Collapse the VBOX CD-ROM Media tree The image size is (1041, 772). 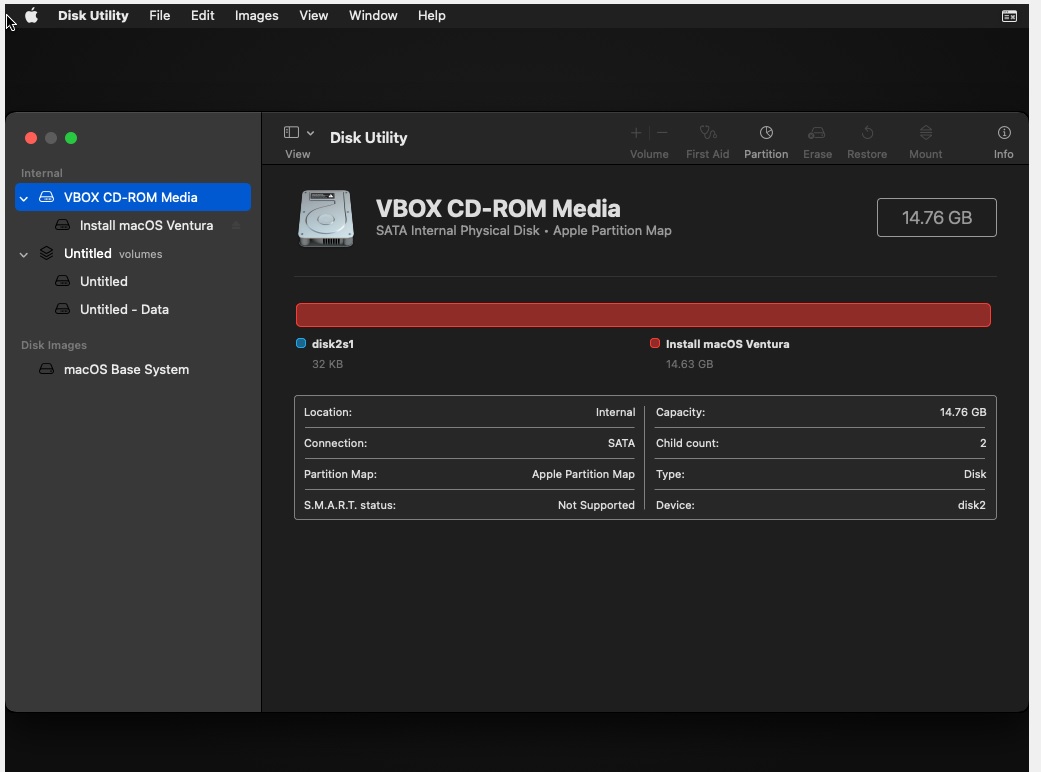pyautogui.click(x=24, y=198)
